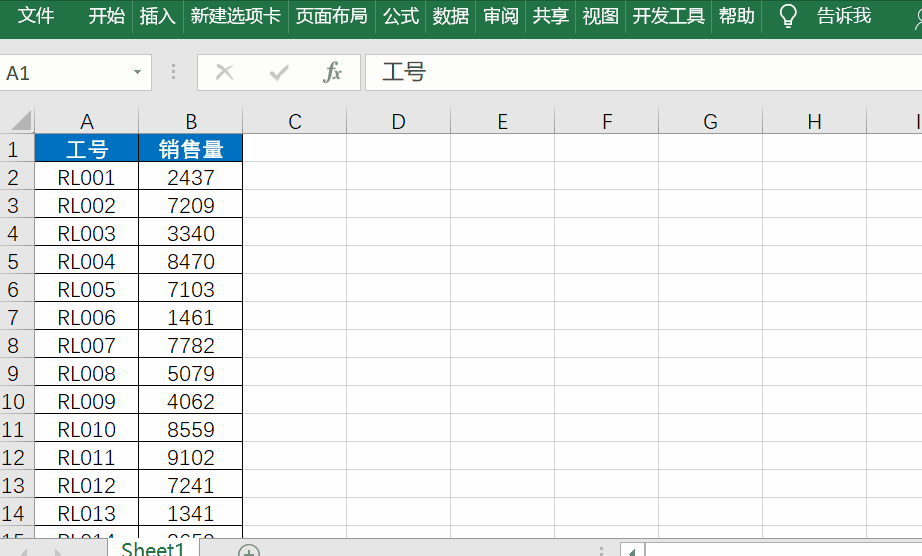Open the 数据 ribbon tab
The image size is (922, 556).
450,15
